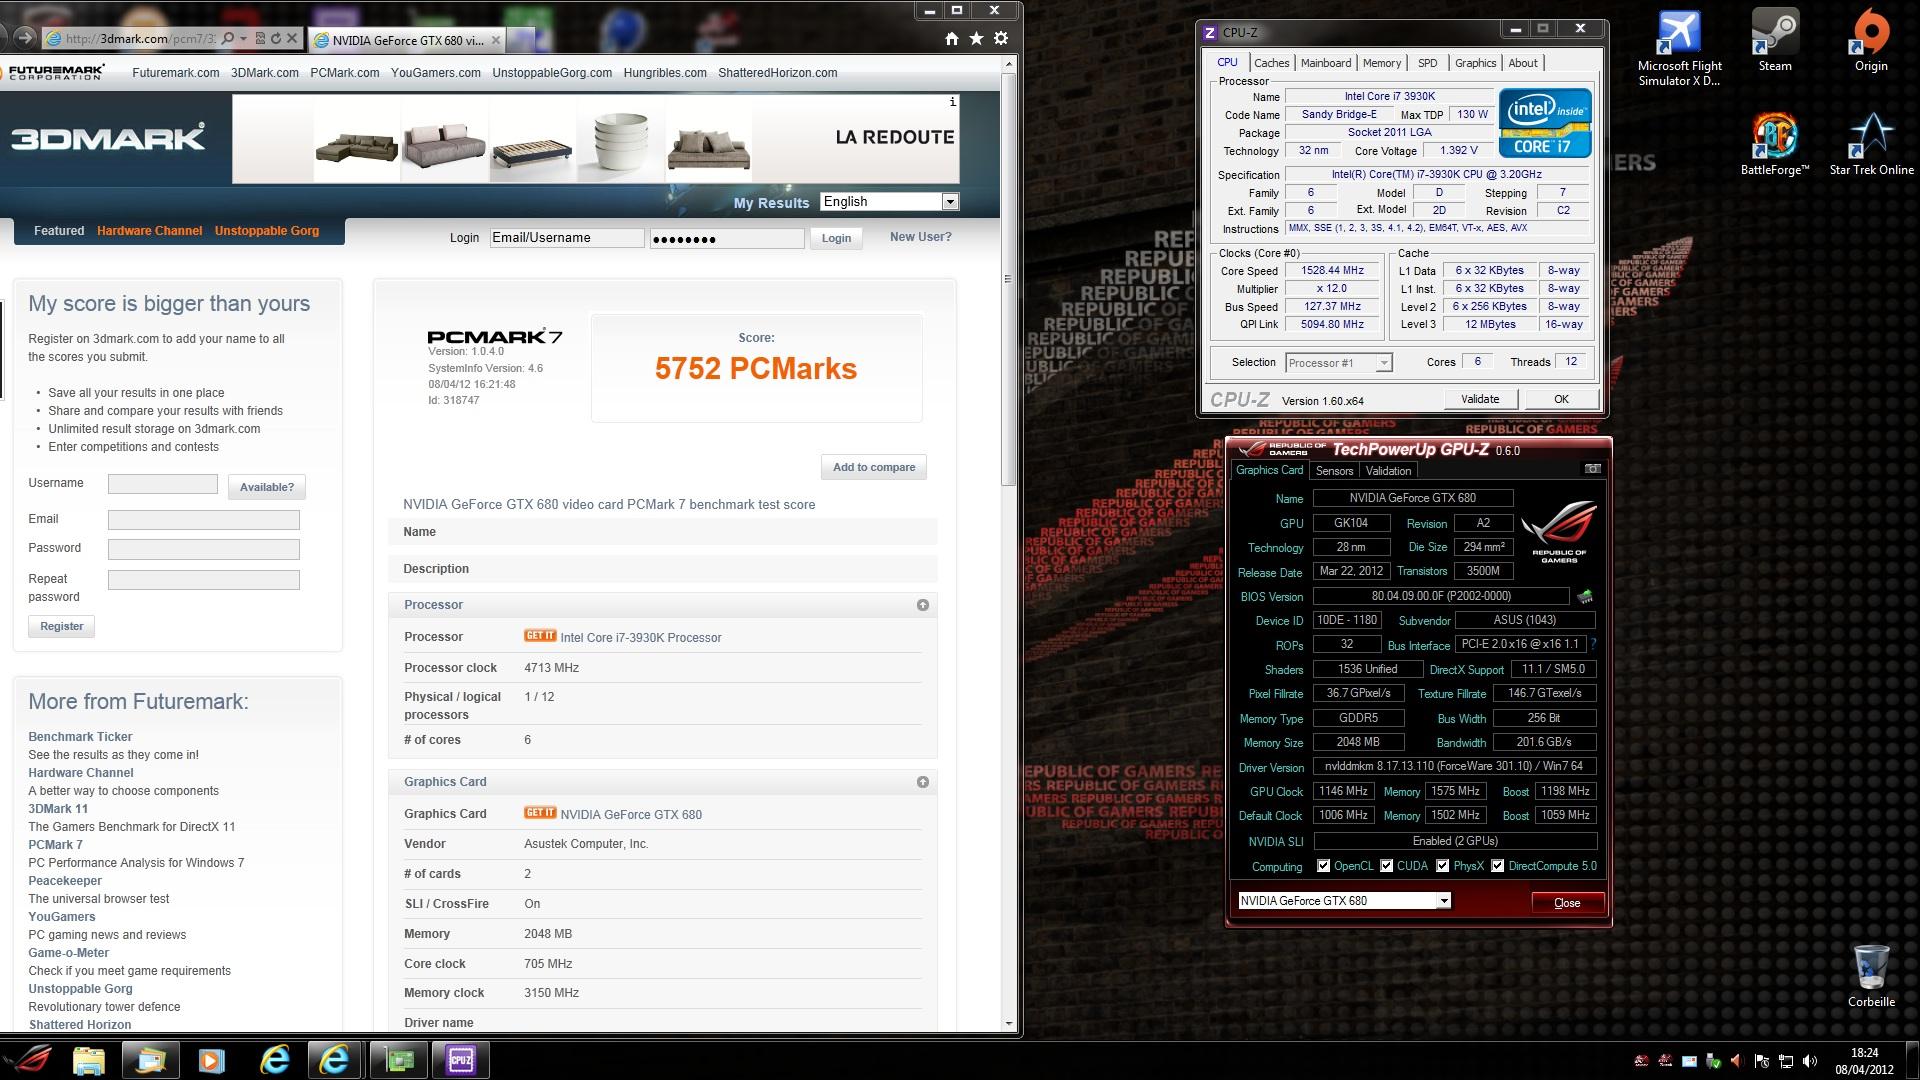Viewport: 1920px width, 1080px height.
Task: Open CPU-Z Processor #1 selection dropdown
Action: pyautogui.click(x=1338, y=363)
